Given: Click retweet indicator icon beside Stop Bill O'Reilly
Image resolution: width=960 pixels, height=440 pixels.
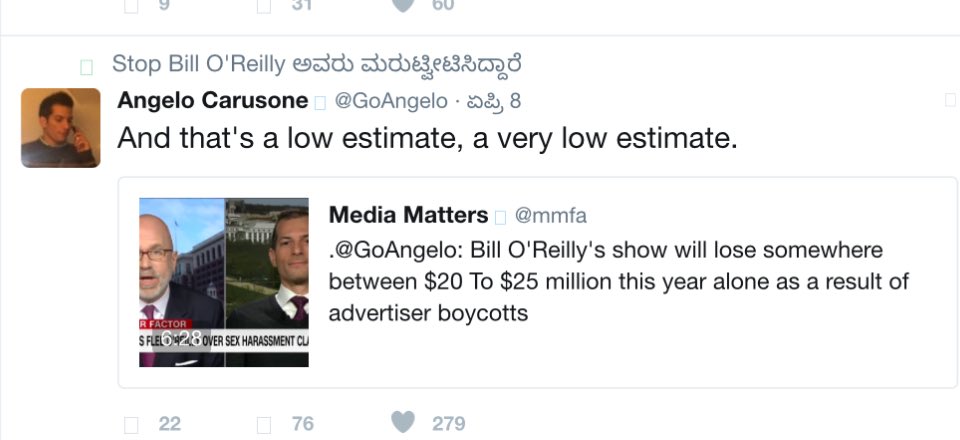Looking at the screenshot, I should pos(86,67).
